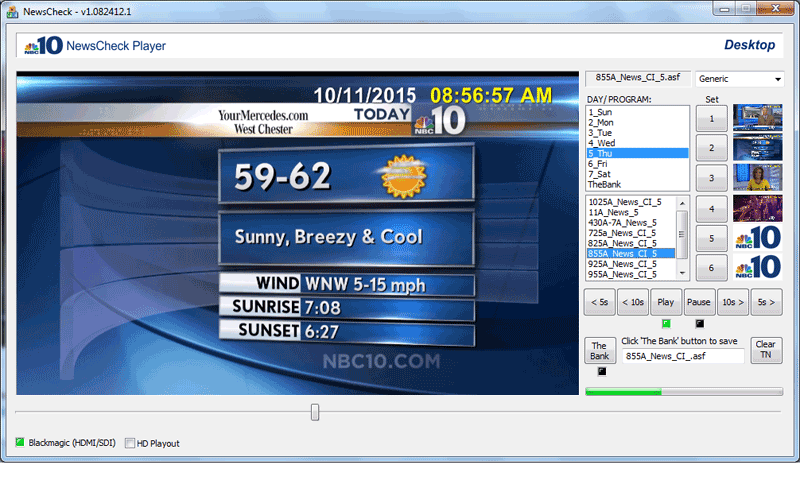Skip forward 5 seconds with '5s >'
800x488 pixels.
click(x=766, y=302)
